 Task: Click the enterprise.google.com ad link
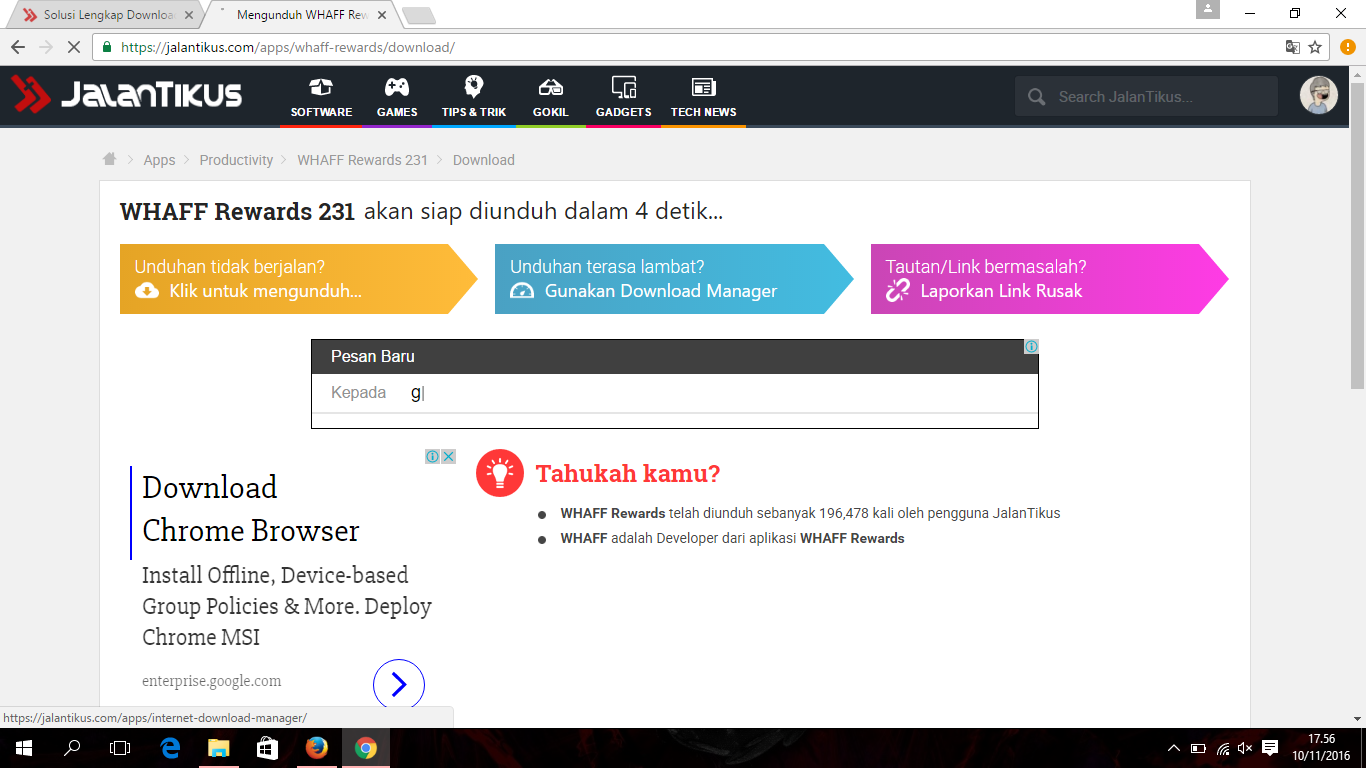pyautogui.click(x=212, y=681)
